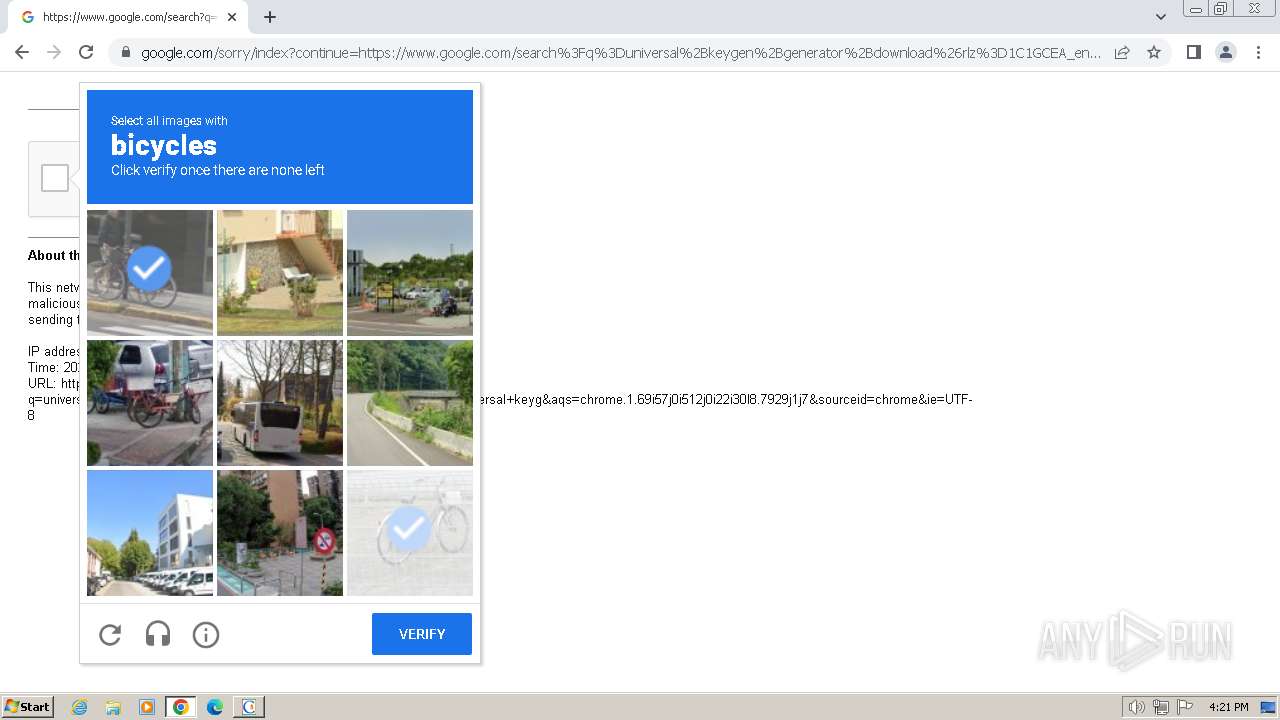Select the tile with stairs and garden
This screenshot has height=720, width=1280.
[x=280, y=272]
